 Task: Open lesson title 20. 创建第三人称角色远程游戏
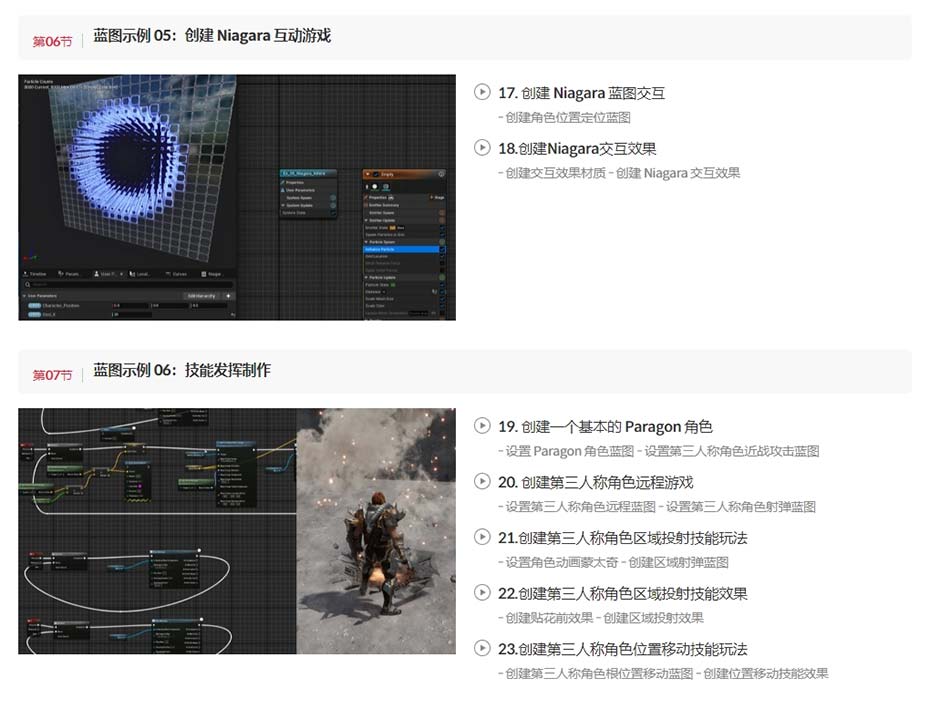tap(595, 483)
